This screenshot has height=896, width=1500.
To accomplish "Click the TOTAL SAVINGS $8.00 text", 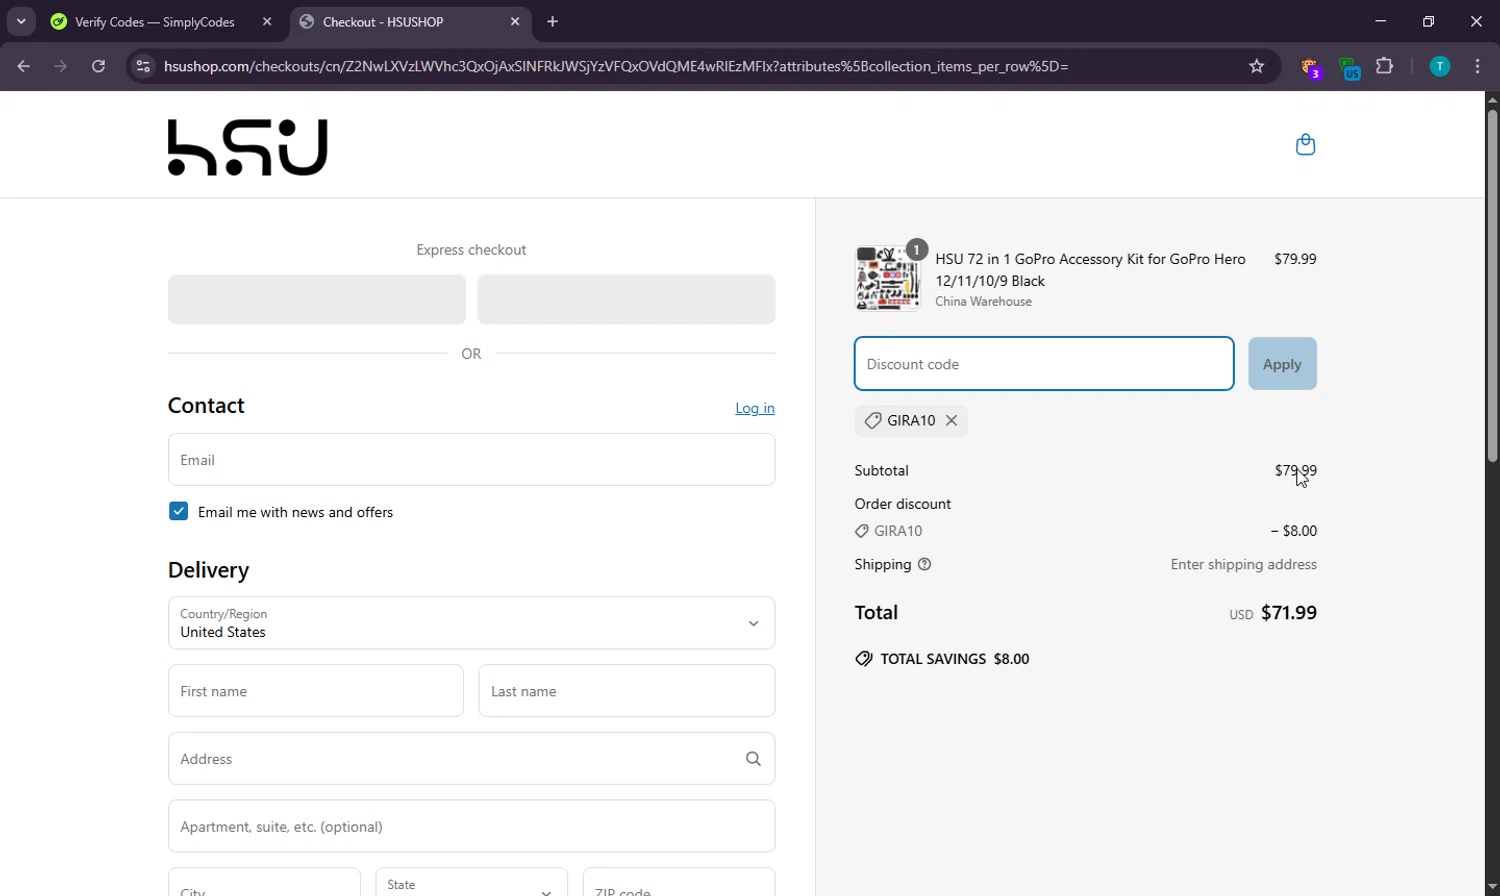I will coord(955,659).
